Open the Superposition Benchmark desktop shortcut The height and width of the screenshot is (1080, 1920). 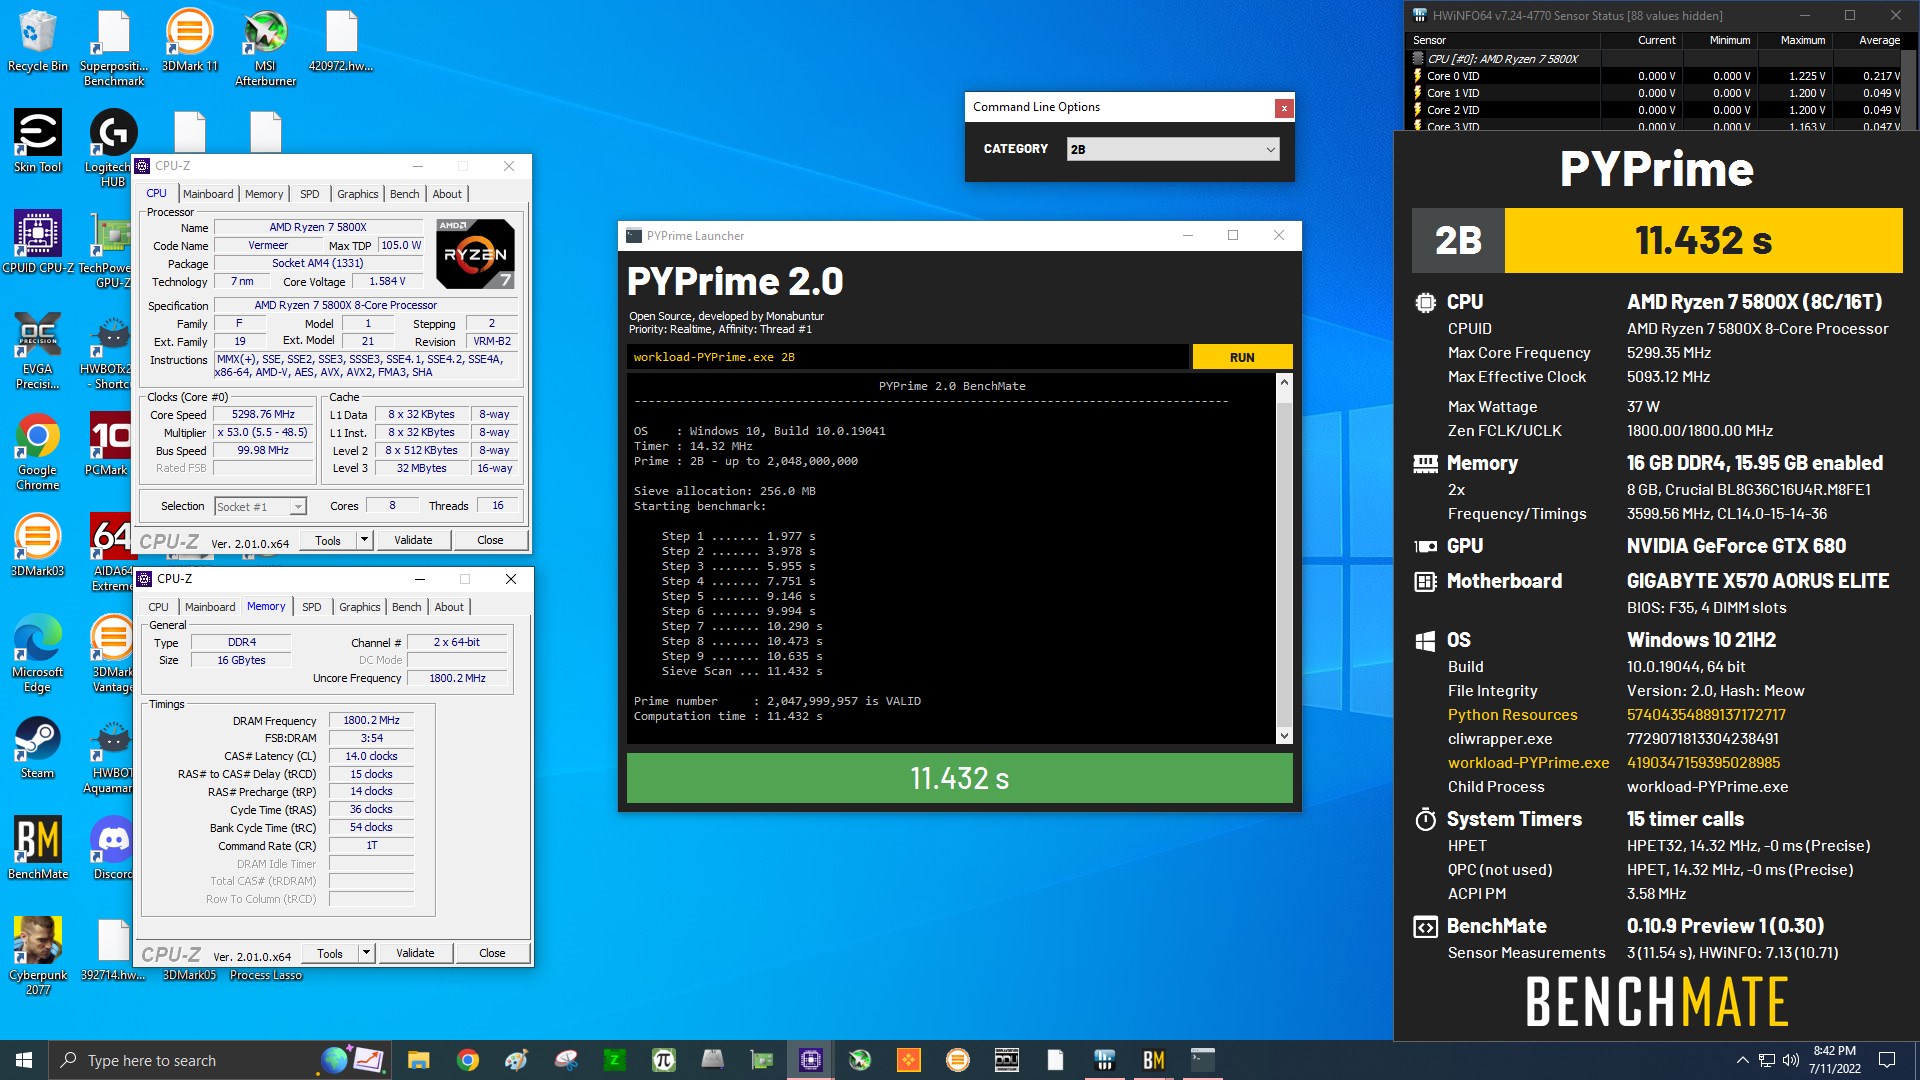click(x=113, y=48)
